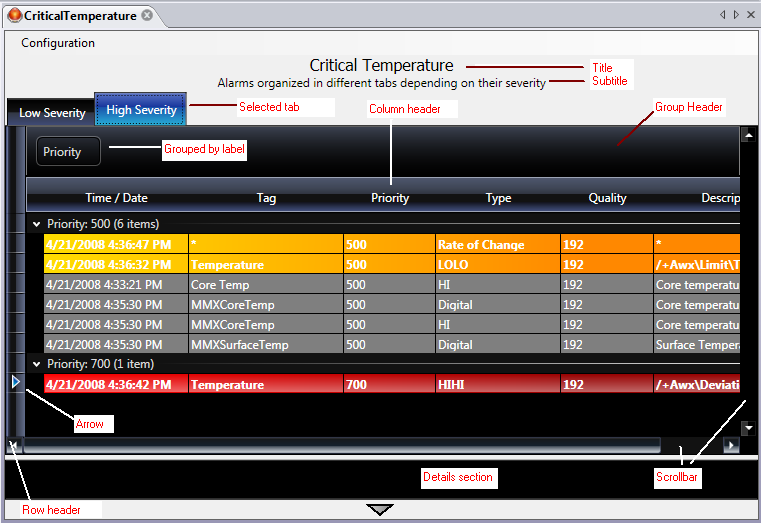Screen dimensions: 761x523
Task: Open the Configuration menu
Action: click(x=58, y=43)
